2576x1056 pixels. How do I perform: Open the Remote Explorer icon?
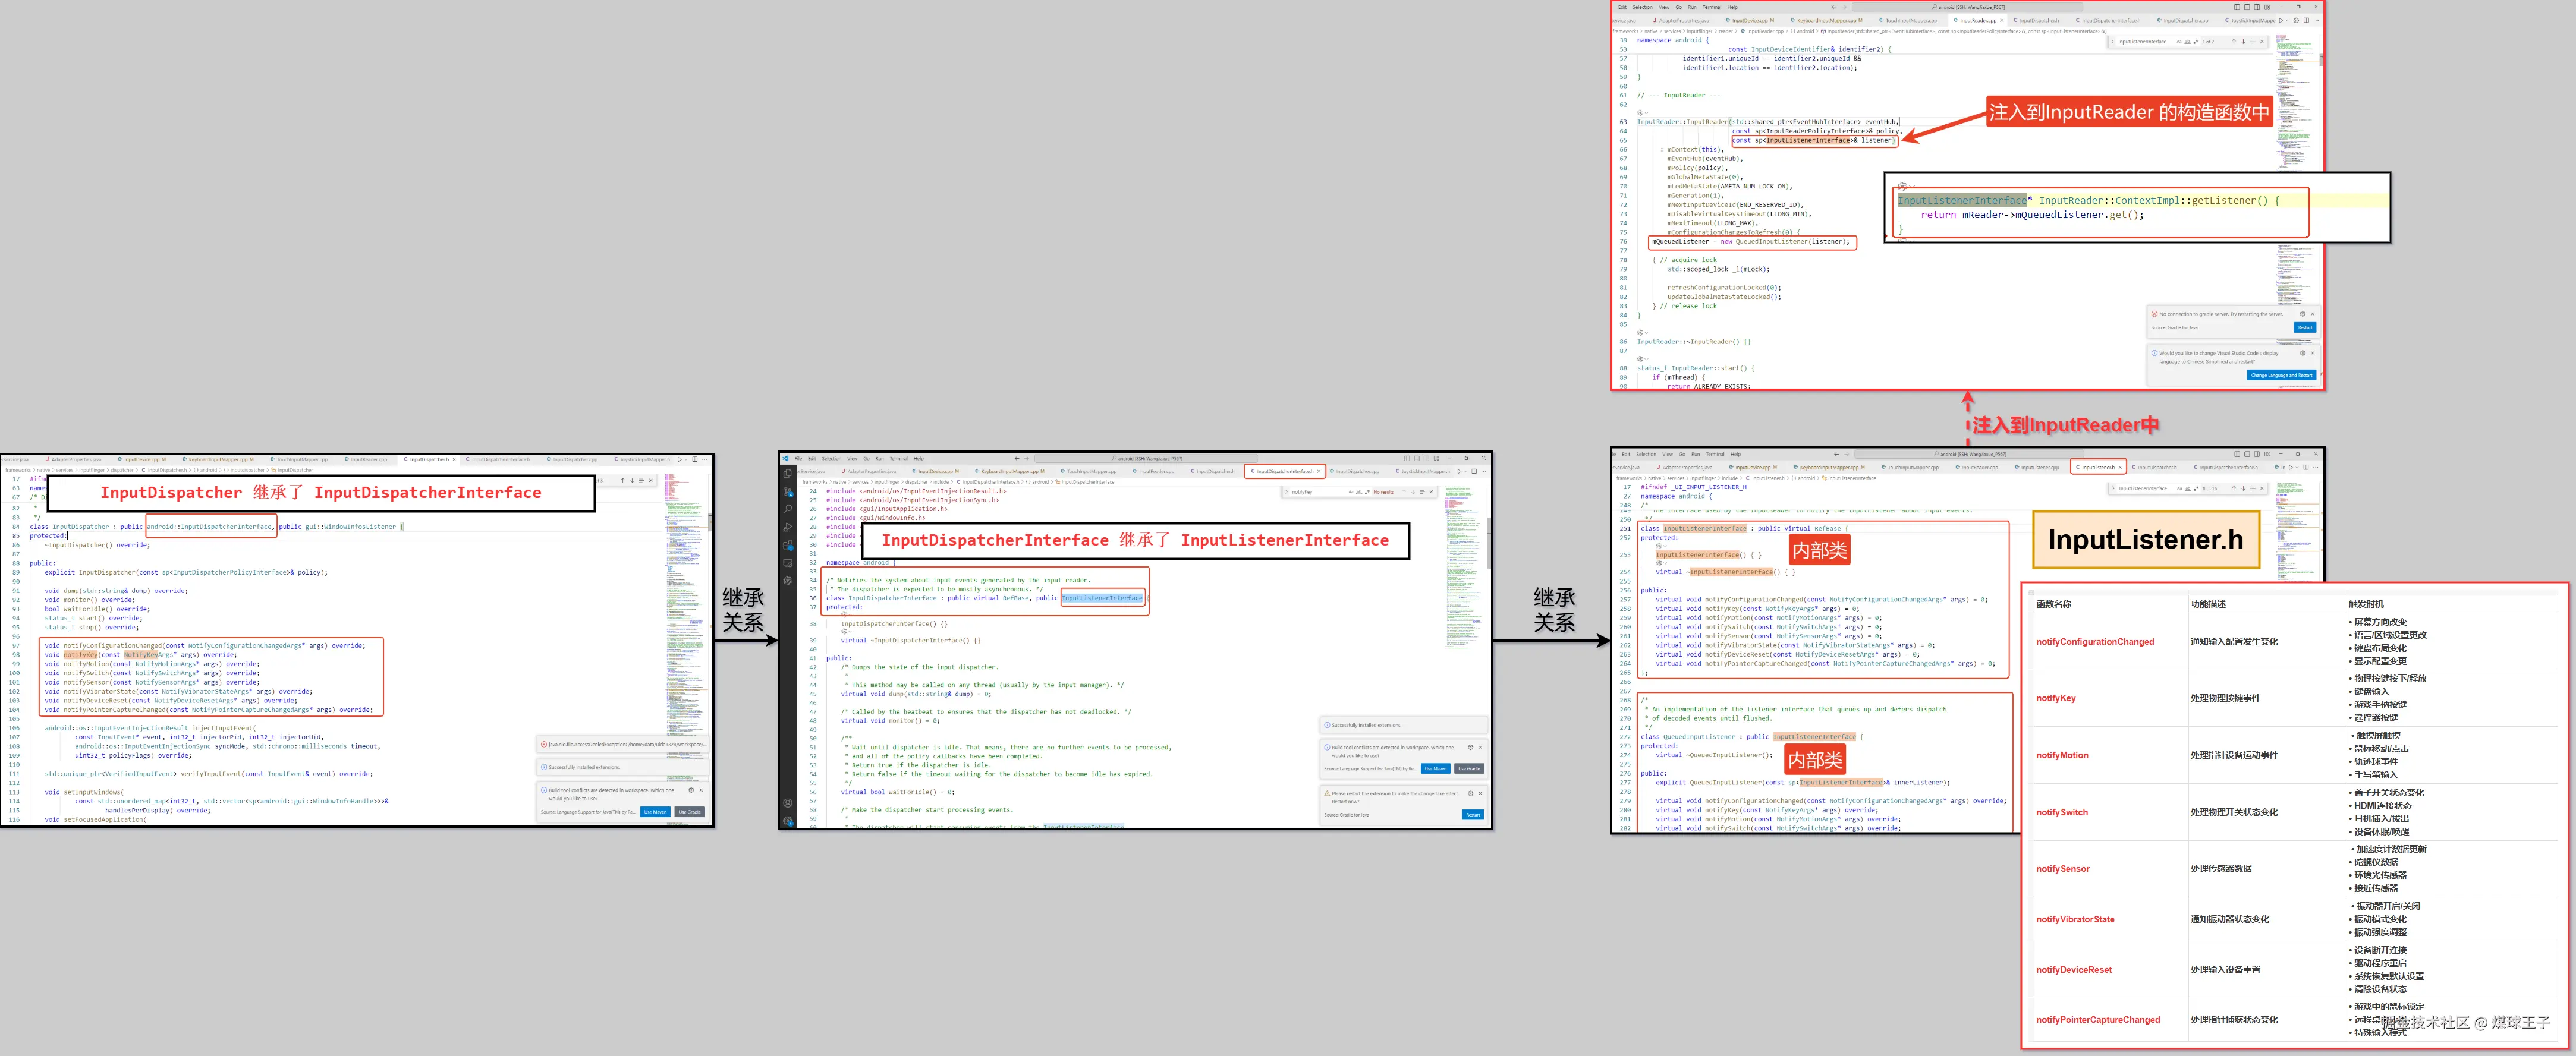point(788,563)
